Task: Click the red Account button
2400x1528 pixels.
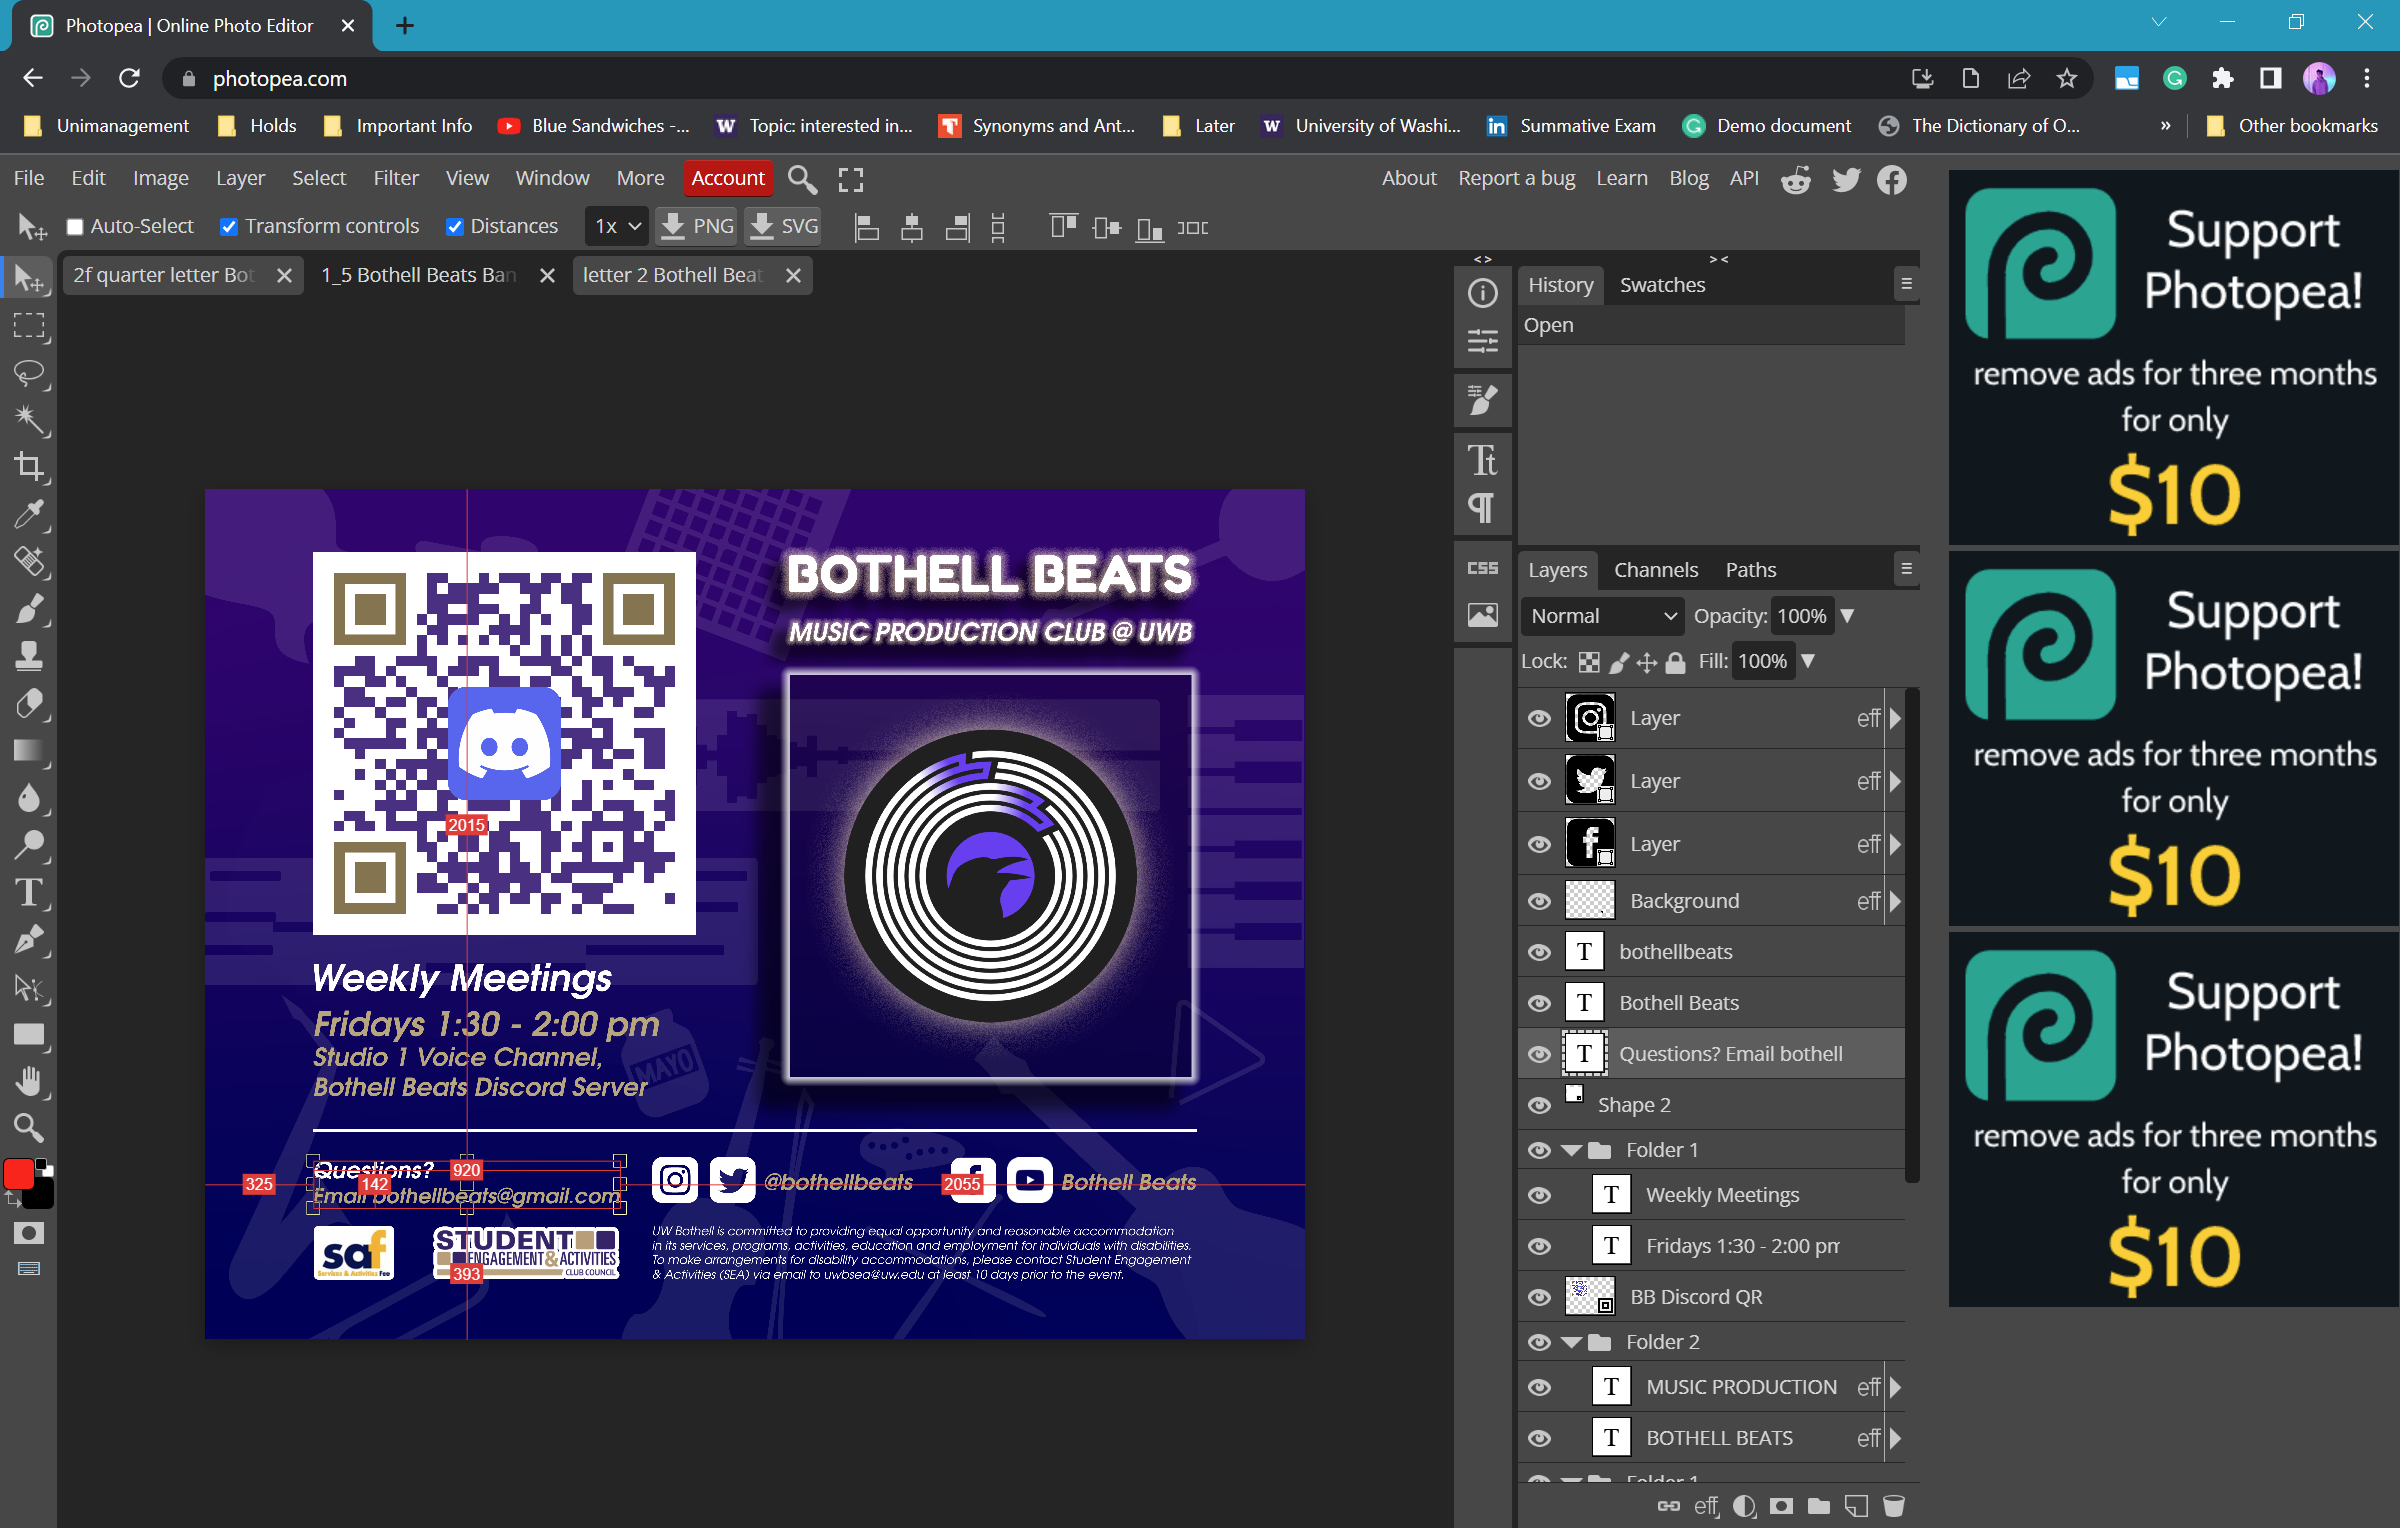Action: (728, 178)
